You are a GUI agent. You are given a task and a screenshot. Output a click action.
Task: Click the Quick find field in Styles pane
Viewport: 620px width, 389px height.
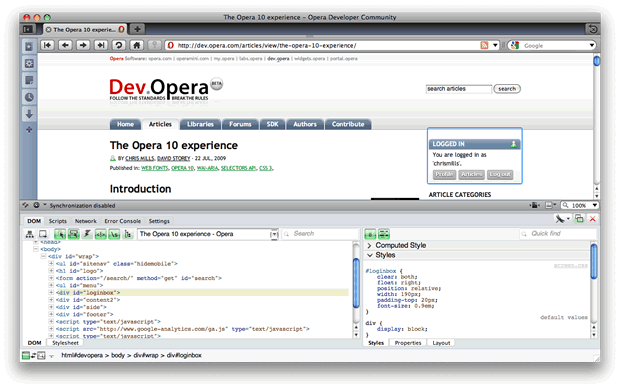coord(558,234)
